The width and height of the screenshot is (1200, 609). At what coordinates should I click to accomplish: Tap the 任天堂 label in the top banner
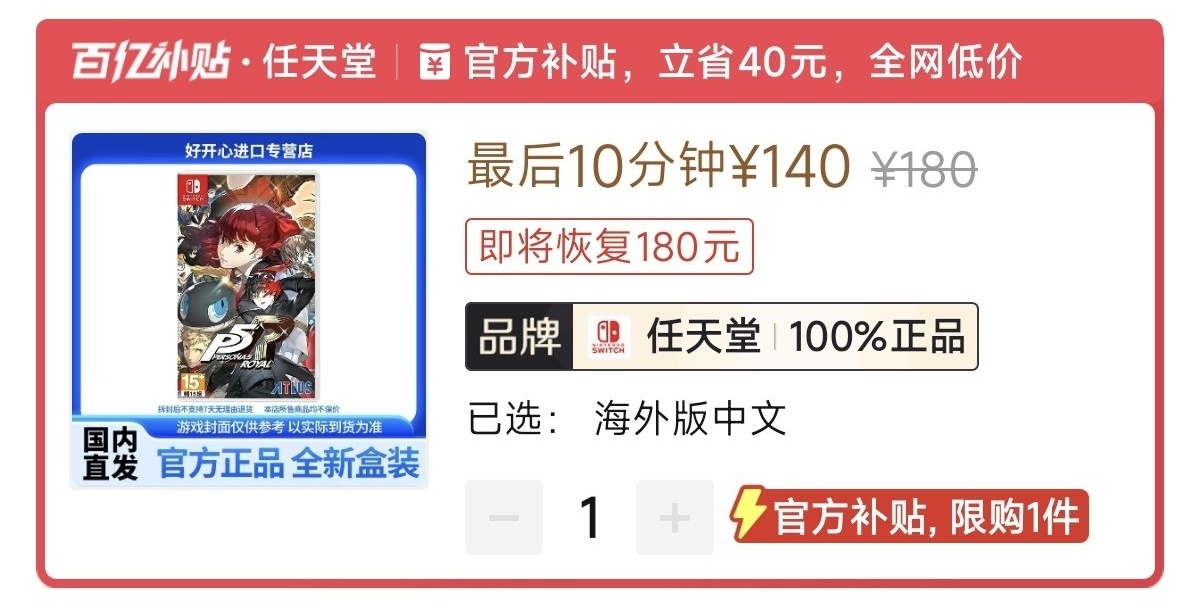coord(320,62)
